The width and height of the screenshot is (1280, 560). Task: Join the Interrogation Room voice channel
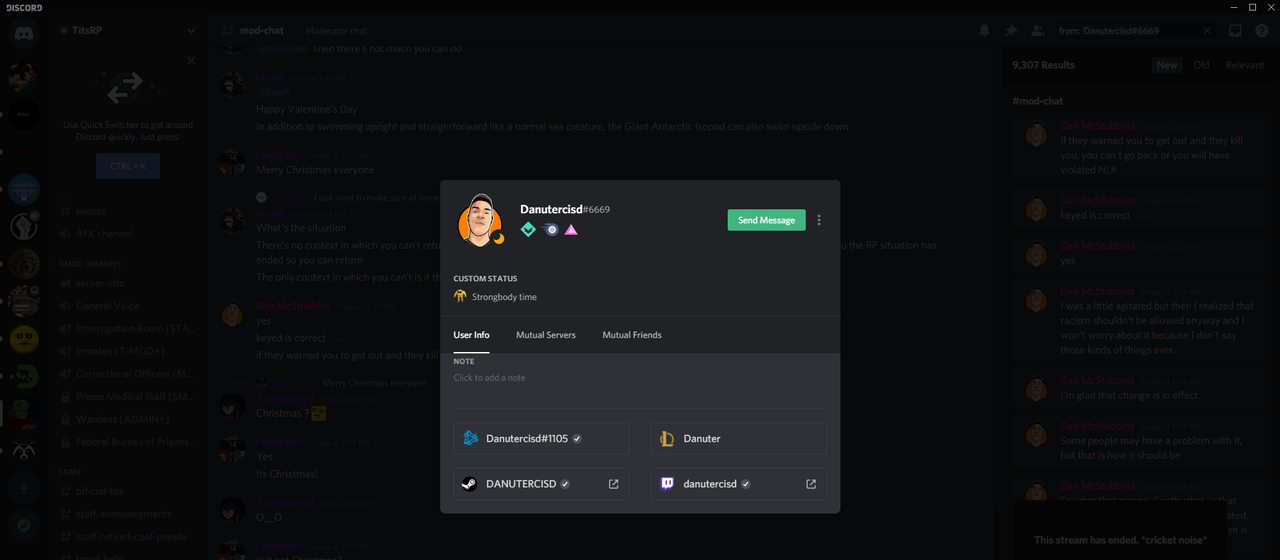(128, 328)
